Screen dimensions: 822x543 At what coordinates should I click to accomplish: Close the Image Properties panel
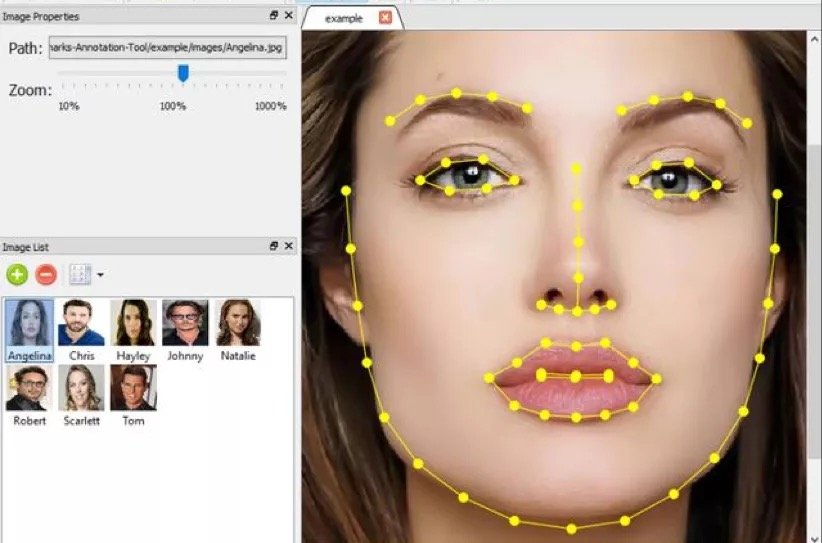(x=288, y=16)
